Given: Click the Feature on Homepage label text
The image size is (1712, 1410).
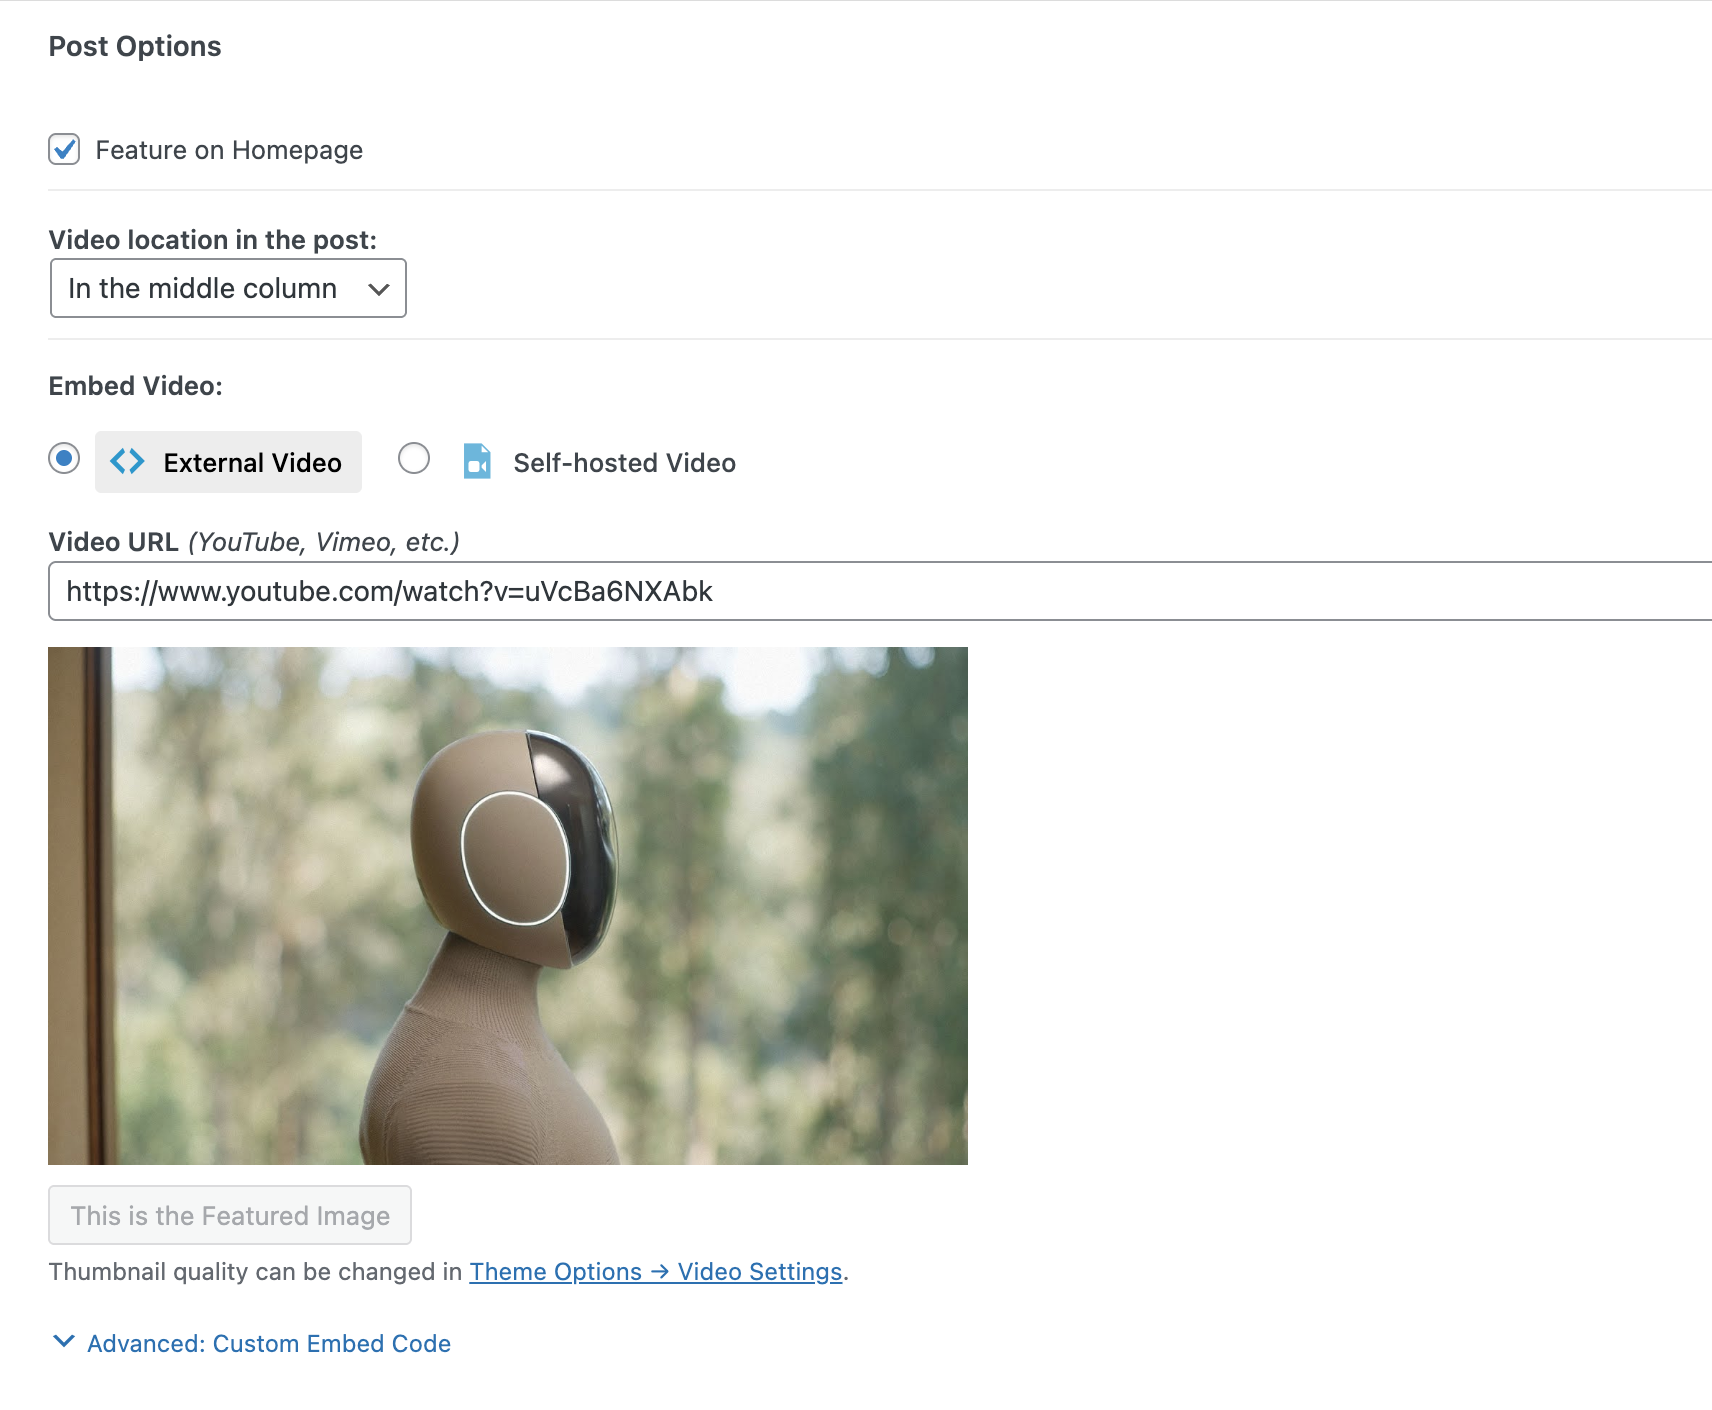Looking at the screenshot, I should tap(228, 150).
